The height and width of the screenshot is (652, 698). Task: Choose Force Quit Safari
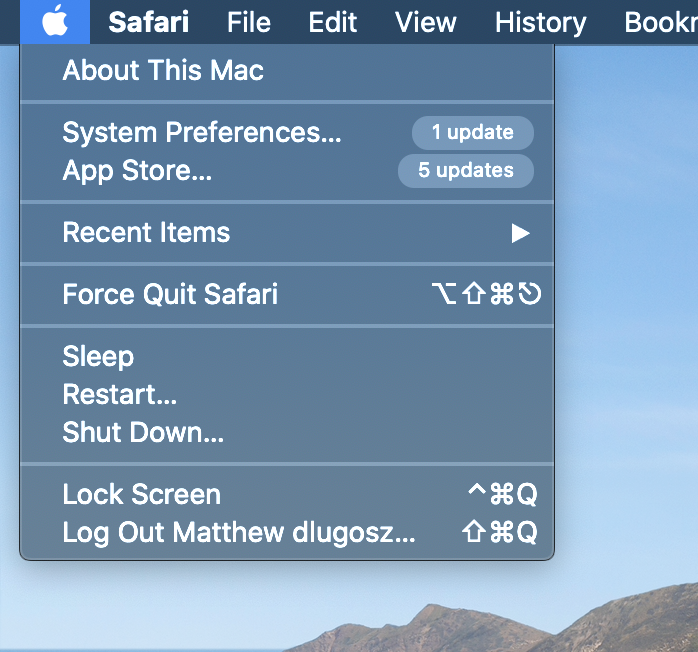coord(170,294)
